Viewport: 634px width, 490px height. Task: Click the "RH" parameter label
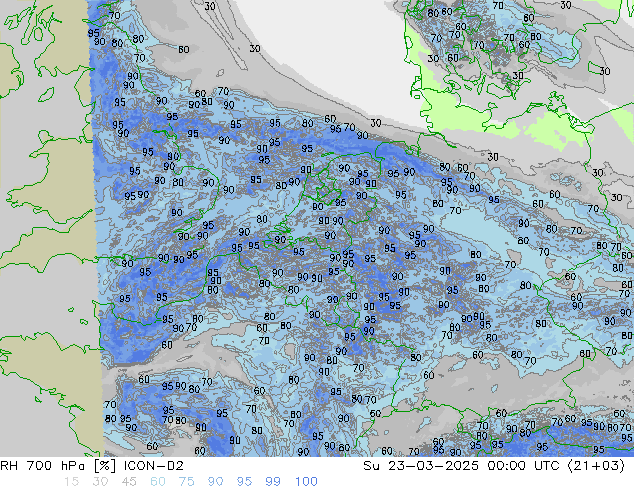(12, 466)
